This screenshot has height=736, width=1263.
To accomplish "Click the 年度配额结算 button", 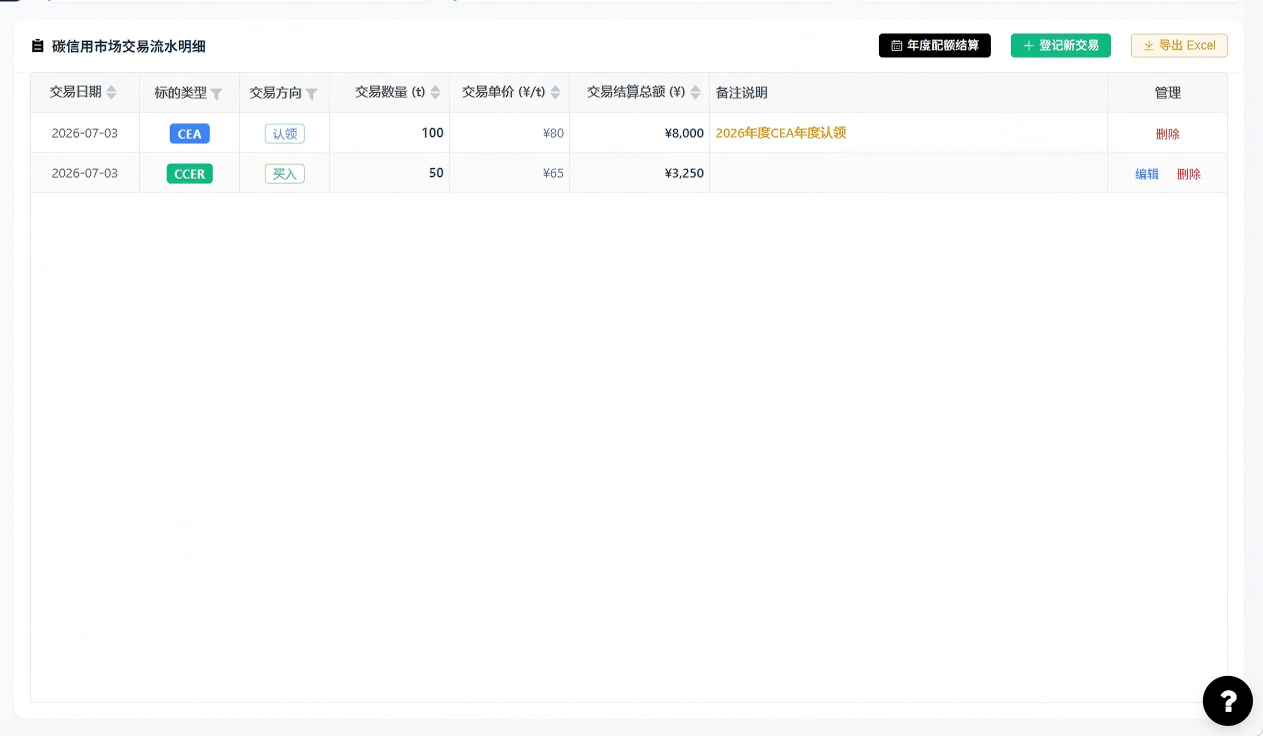I will pos(935,45).
